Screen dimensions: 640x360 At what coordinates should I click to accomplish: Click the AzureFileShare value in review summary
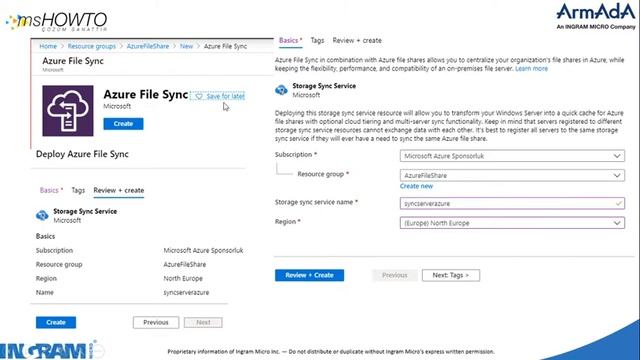coord(184,264)
